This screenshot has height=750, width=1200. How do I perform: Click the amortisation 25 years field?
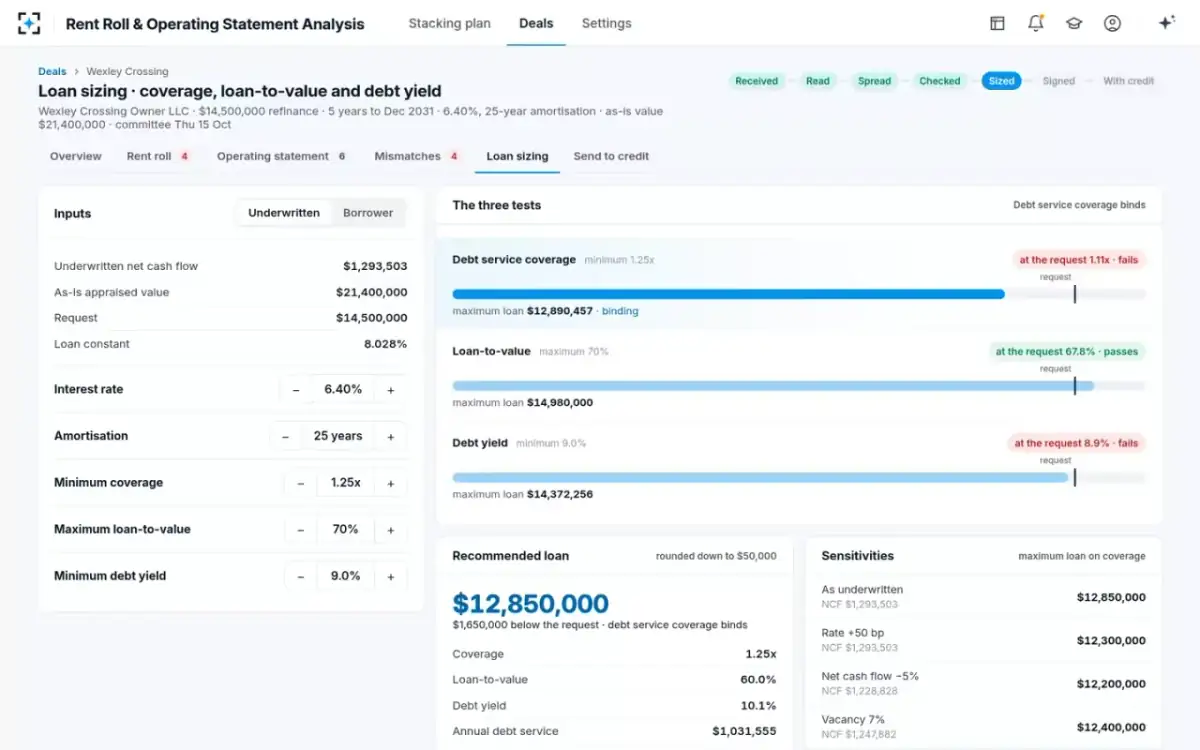(338, 436)
